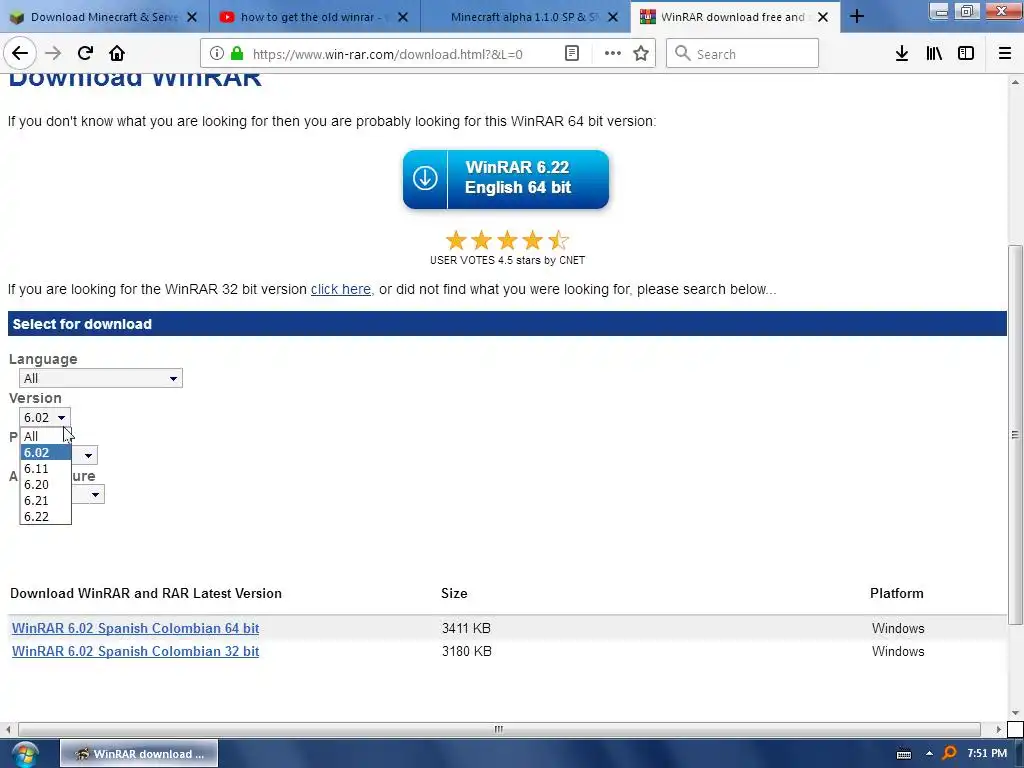Image resolution: width=1024 pixels, height=768 pixels.
Task: Open the Library bookshelf icon
Action: (x=934, y=54)
